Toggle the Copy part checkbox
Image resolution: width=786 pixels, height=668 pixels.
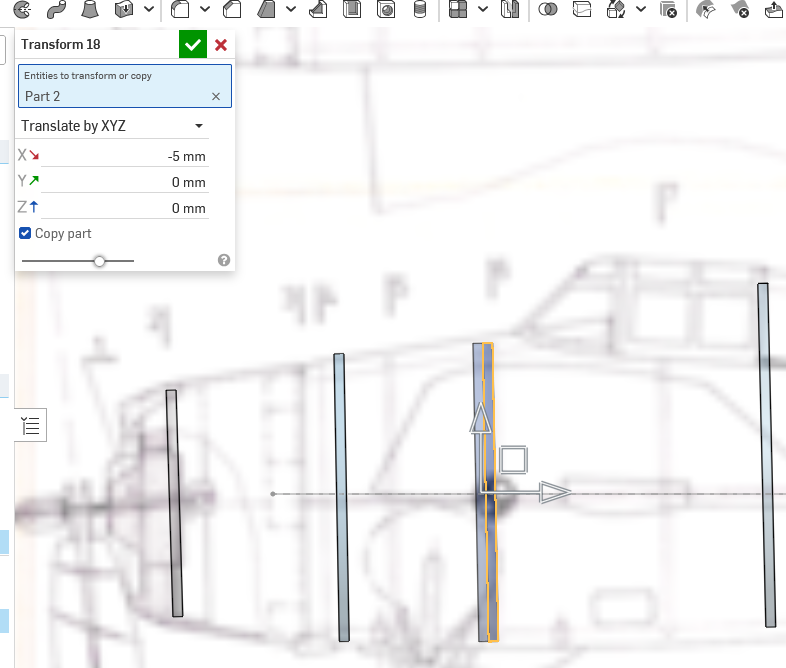tap(25, 234)
